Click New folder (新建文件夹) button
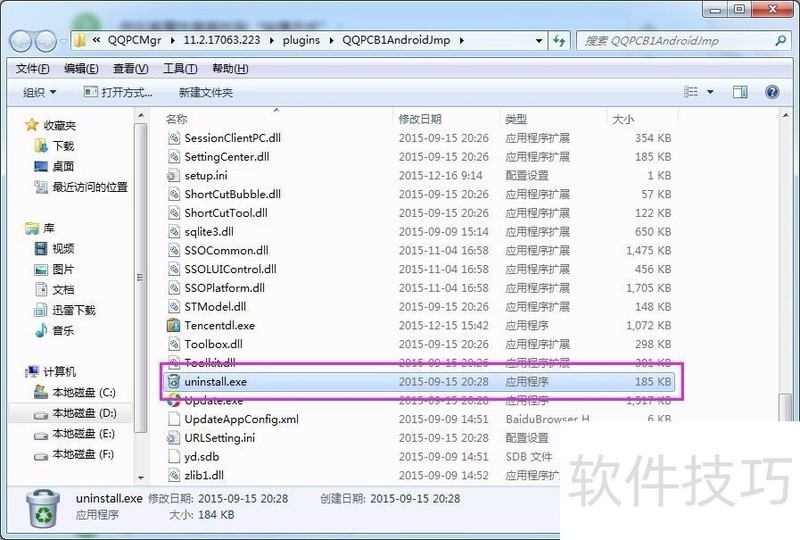 pos(206,92)
